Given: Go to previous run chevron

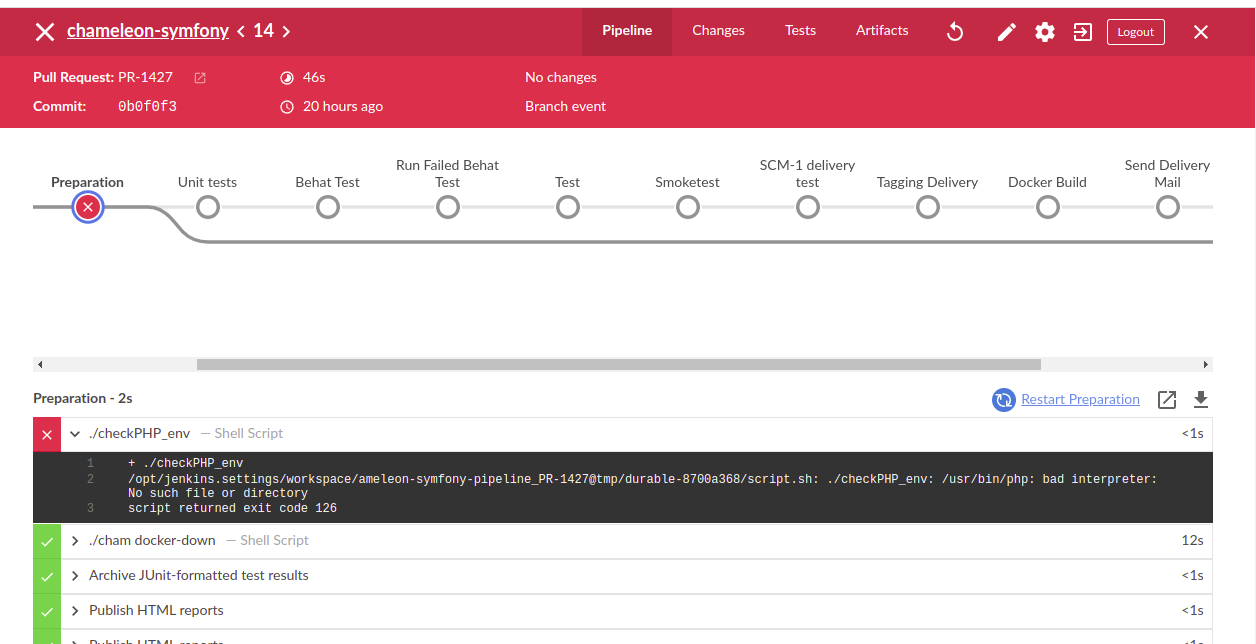Looking at the screenshot, I should (241, 32).
